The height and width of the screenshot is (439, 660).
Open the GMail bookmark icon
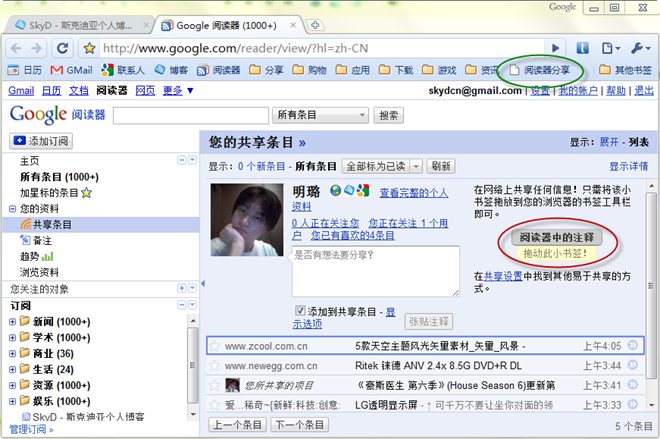(x=56, y=70)
